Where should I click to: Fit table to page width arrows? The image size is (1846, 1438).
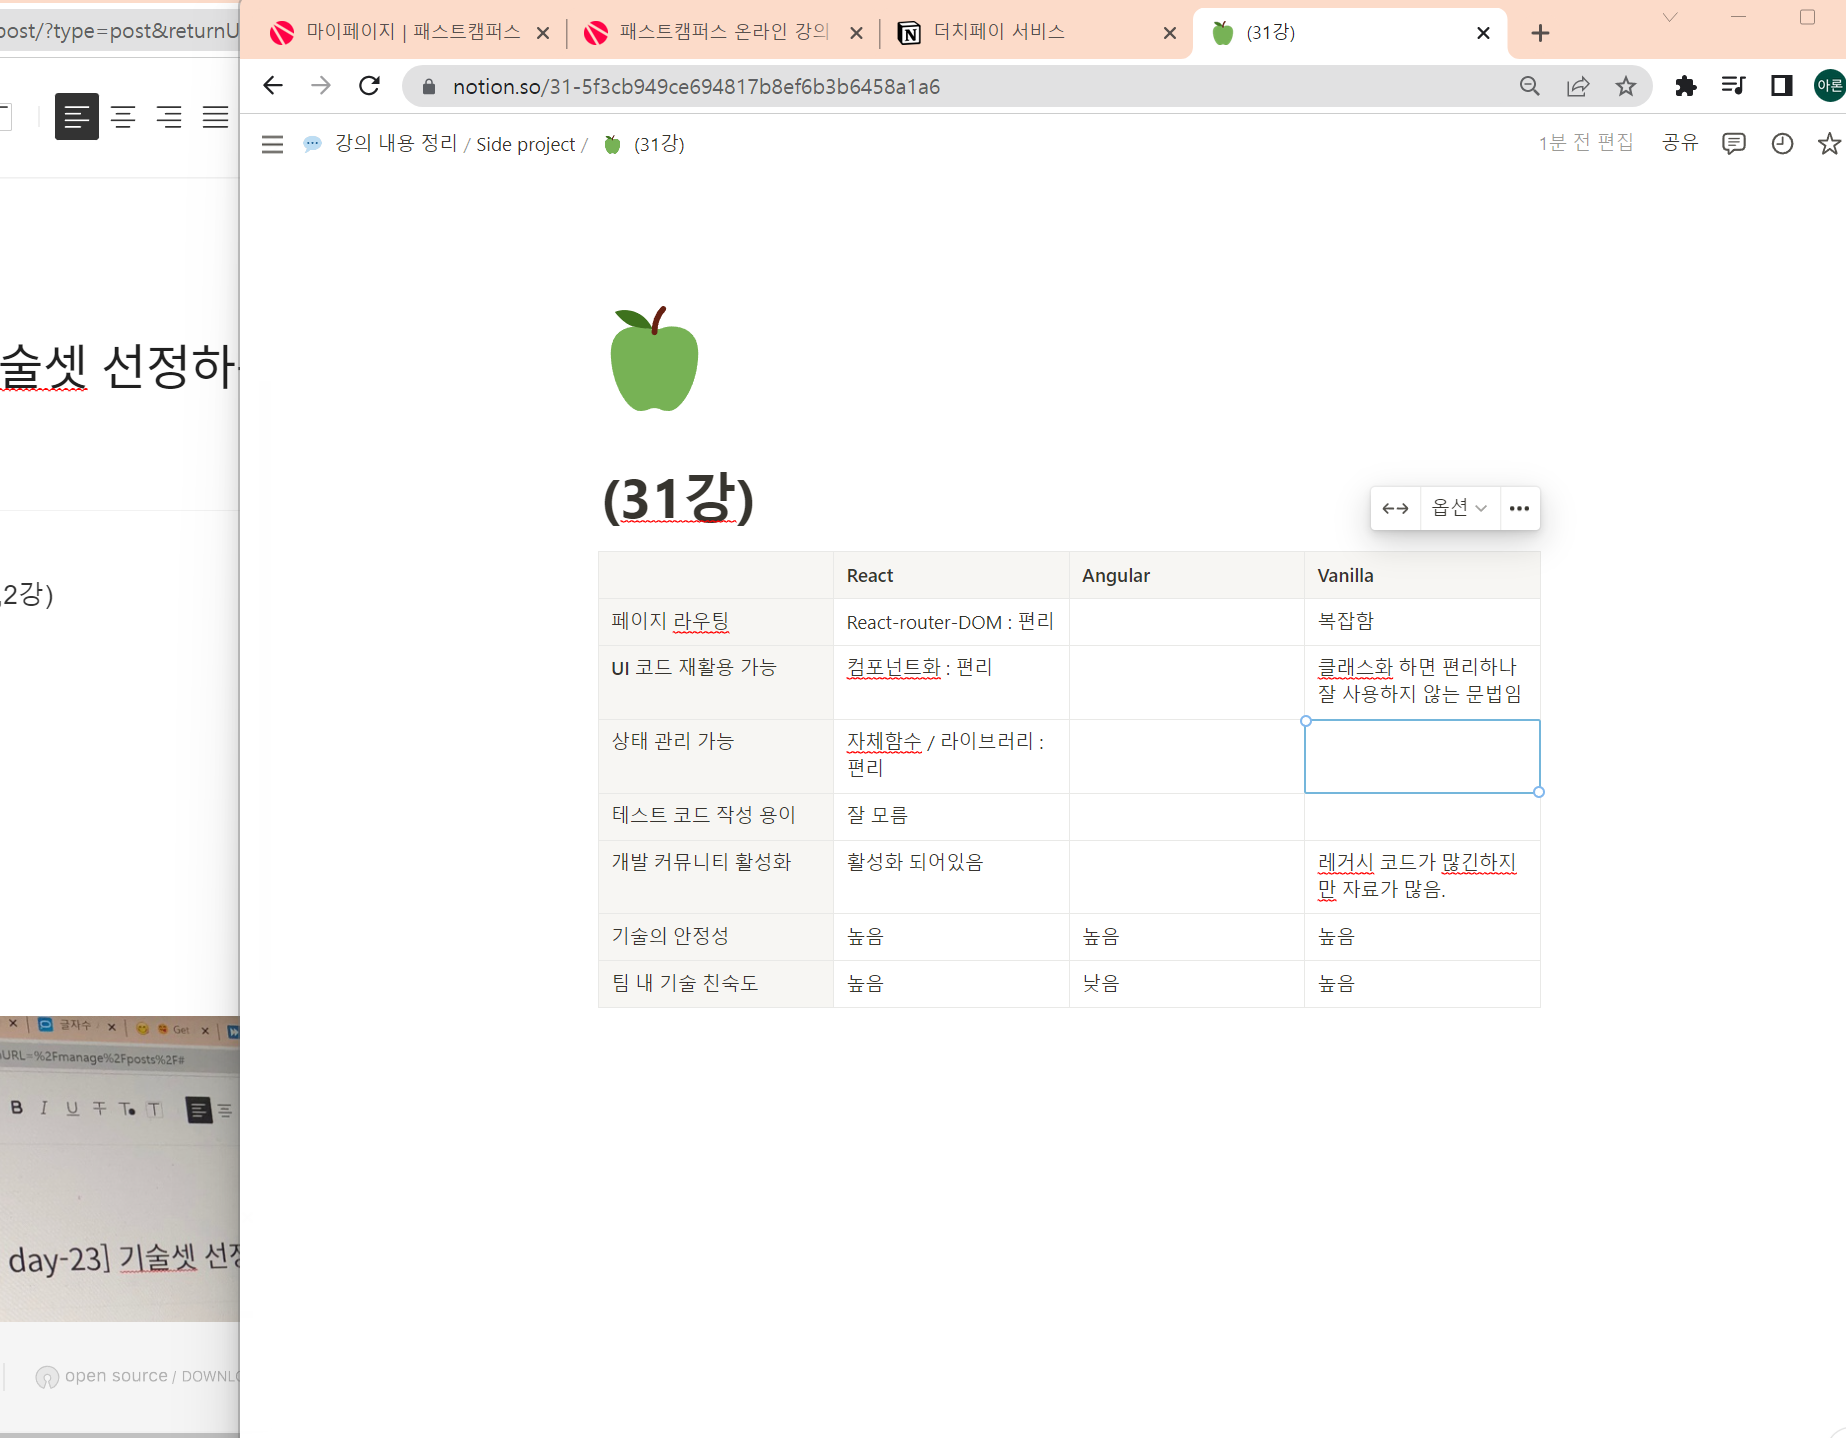1395,508
